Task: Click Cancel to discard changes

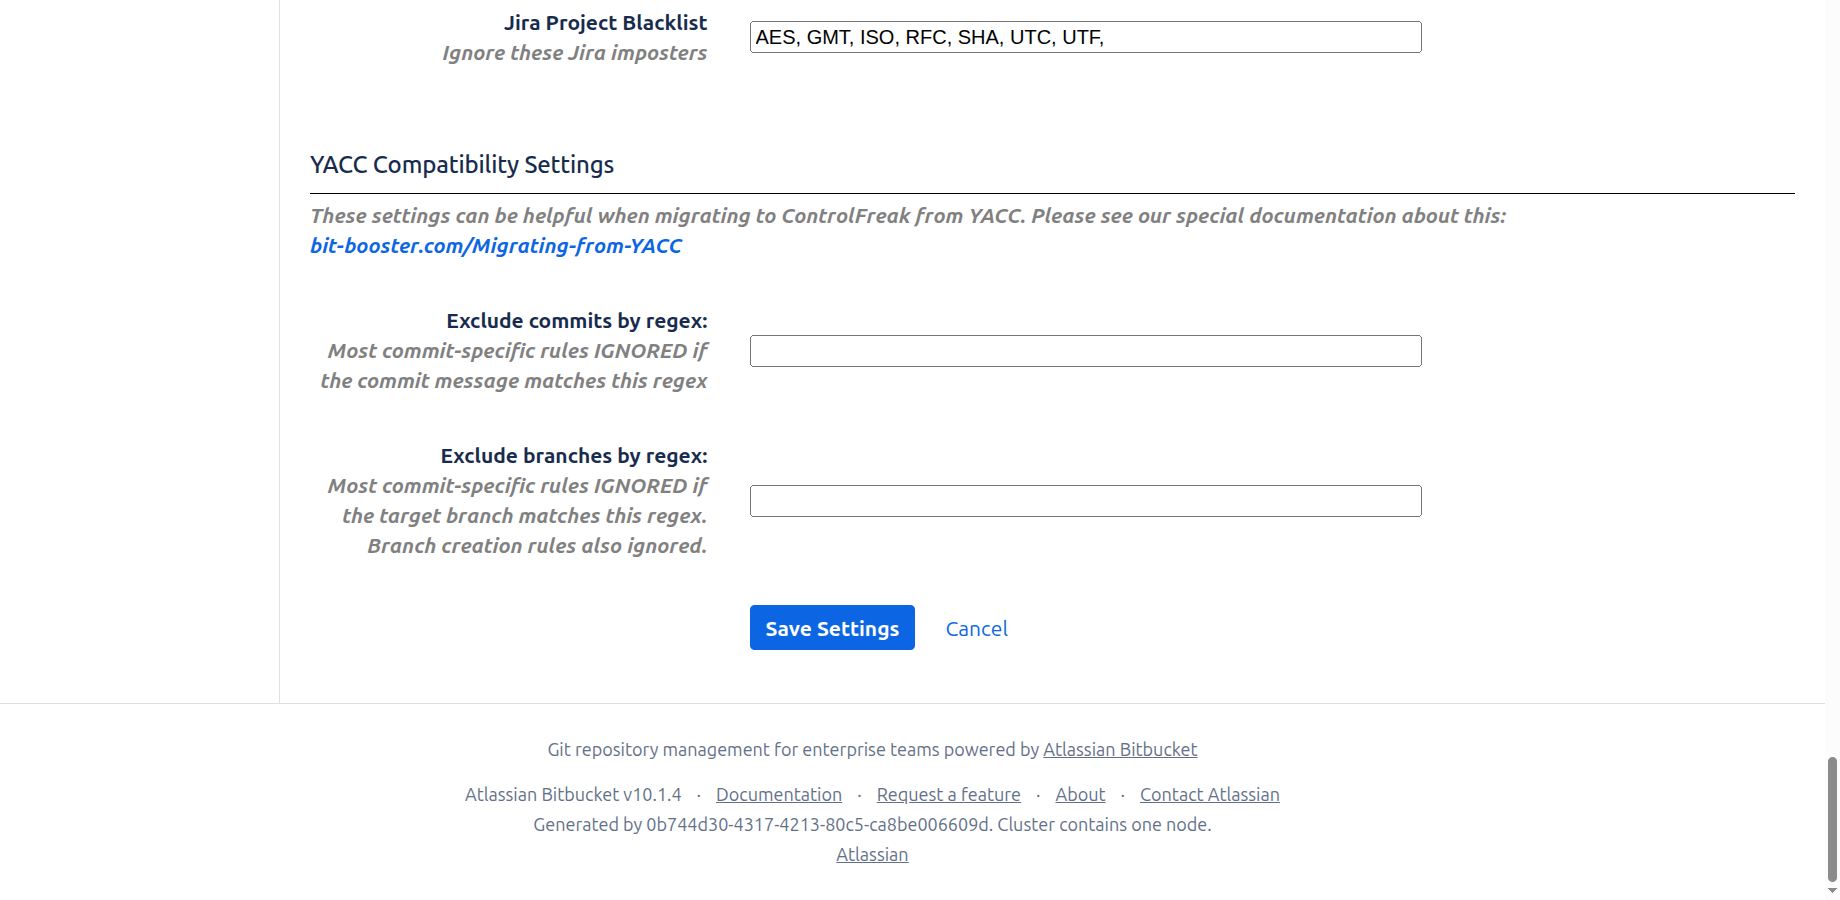Action: pyautogui.click(x=976, y=628)
